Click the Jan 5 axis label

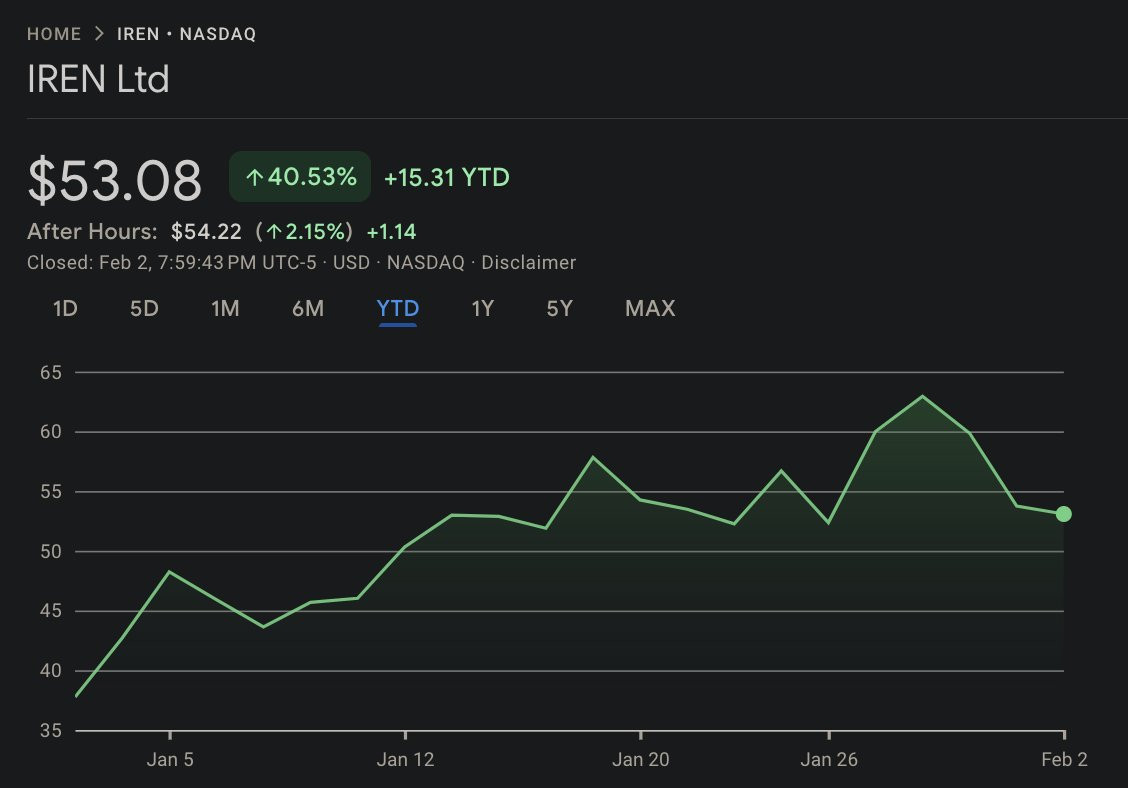click(170, 759)
